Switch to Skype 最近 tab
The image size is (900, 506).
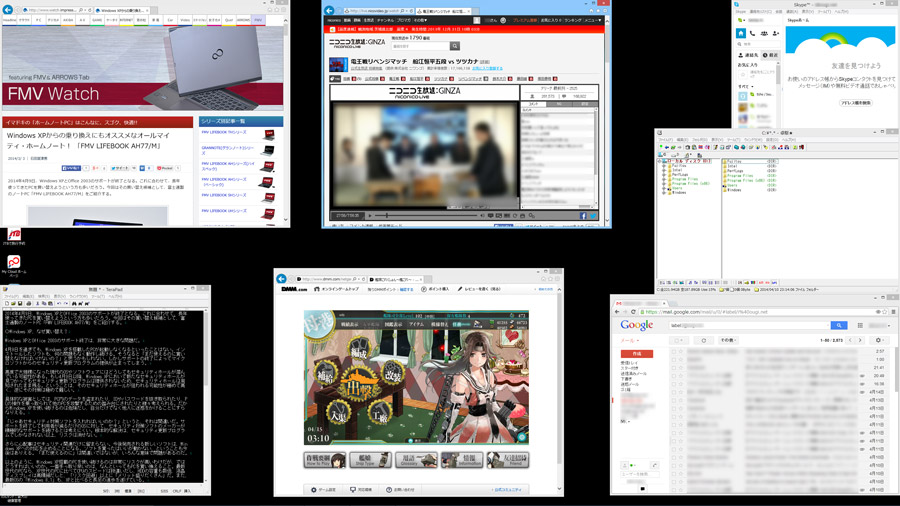[770, 55]
